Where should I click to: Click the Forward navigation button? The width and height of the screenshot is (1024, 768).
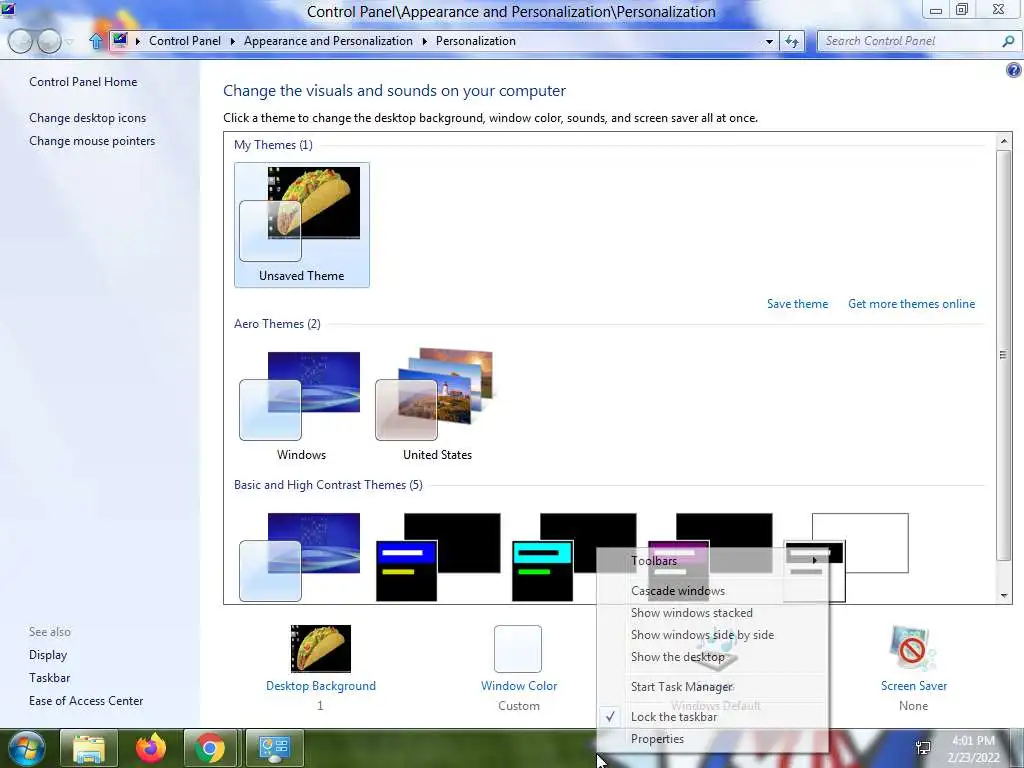49,41
